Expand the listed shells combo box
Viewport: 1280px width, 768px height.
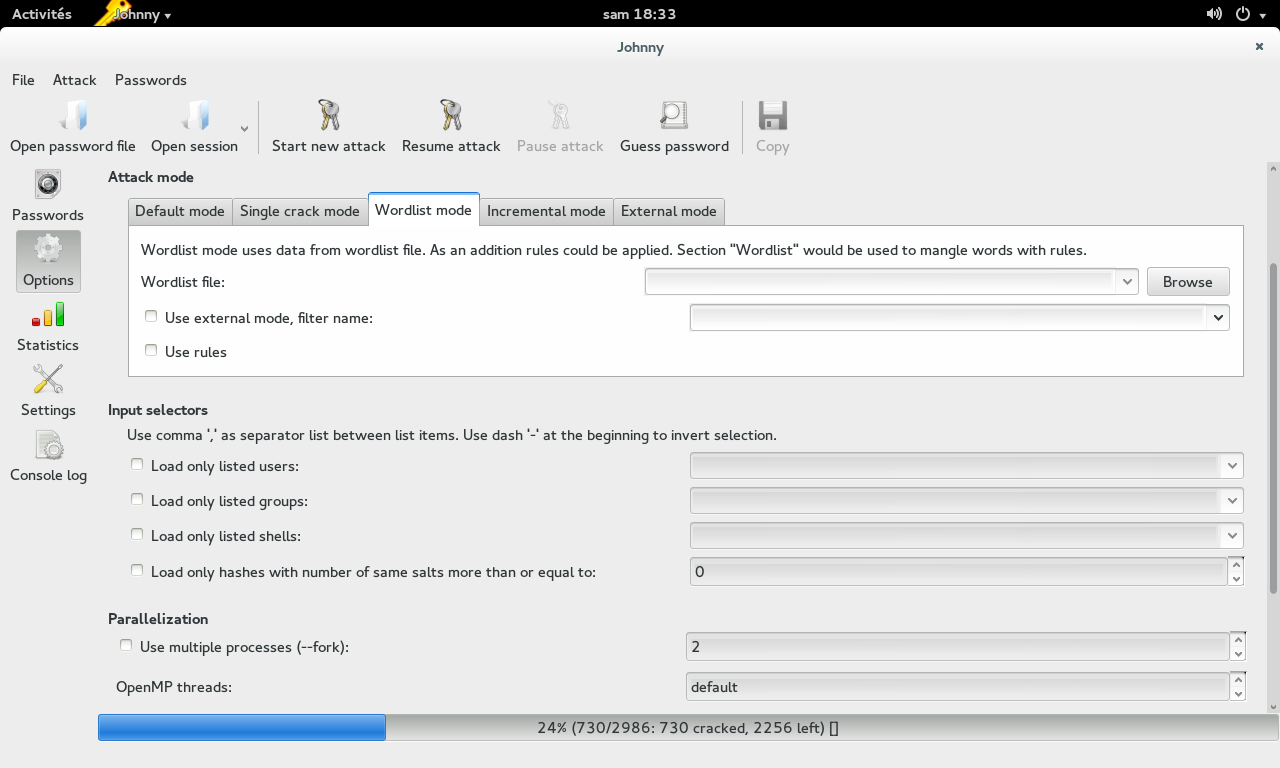[1231, 536]
